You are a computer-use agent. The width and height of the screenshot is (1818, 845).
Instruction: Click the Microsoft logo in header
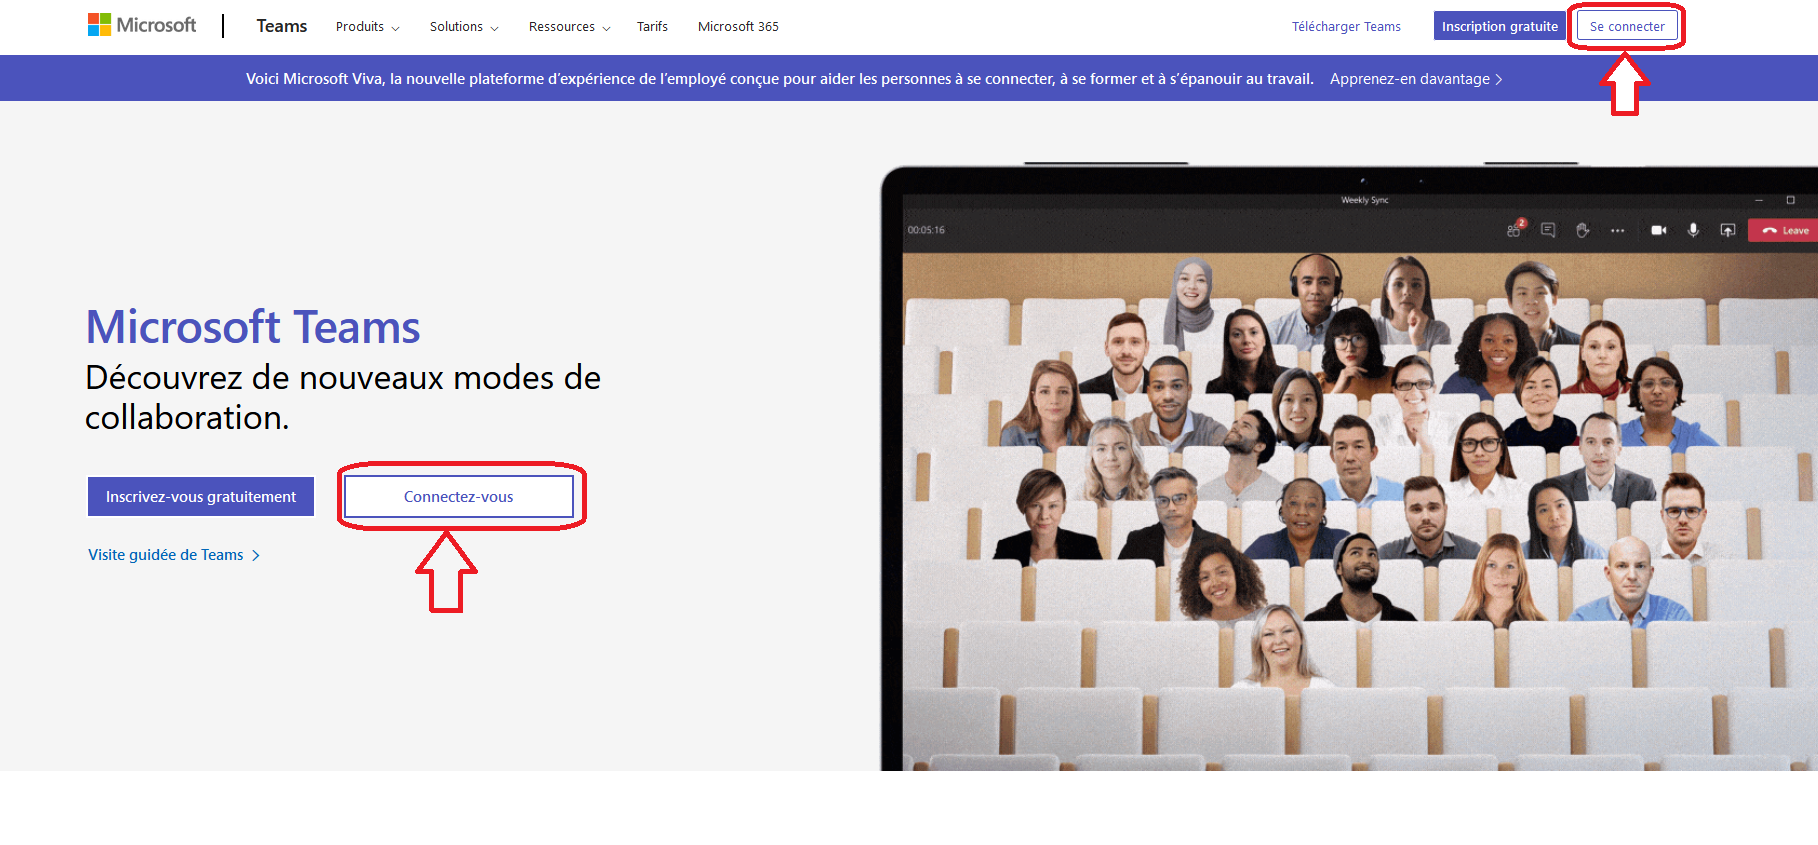(142, 25)
